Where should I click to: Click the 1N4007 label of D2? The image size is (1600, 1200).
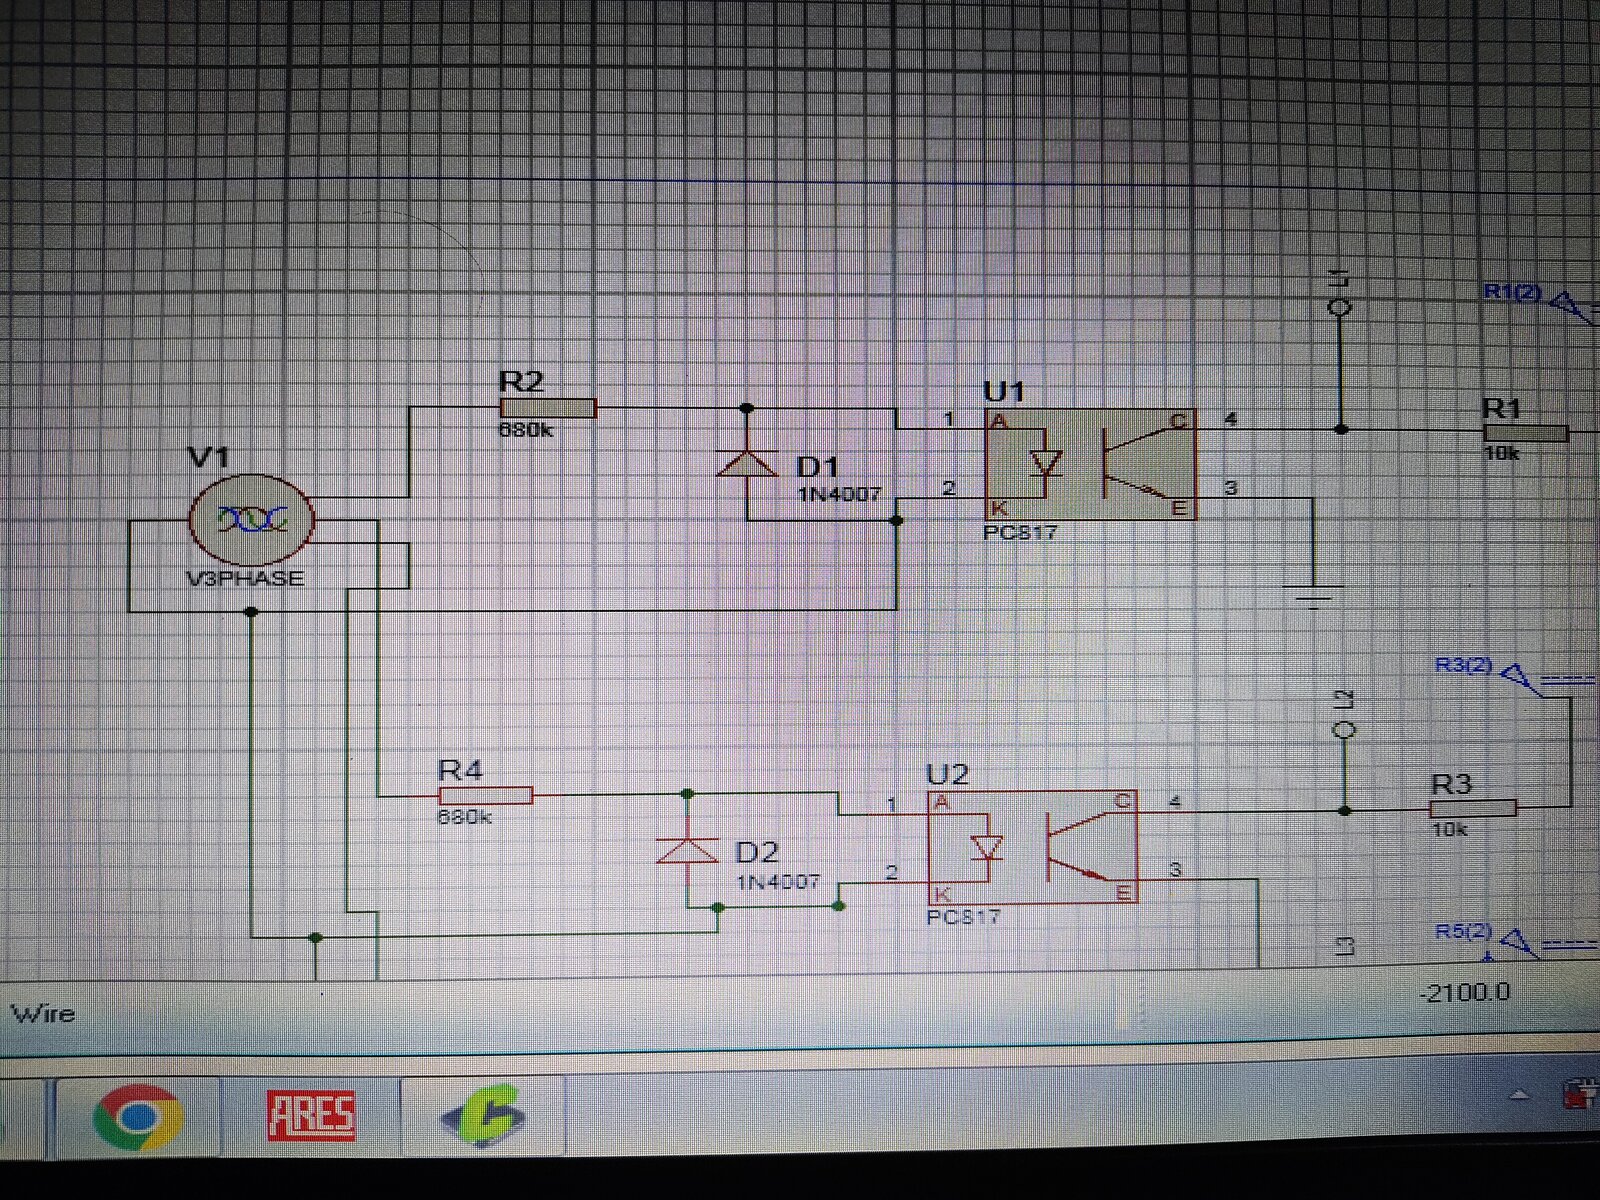click(778, 882)
